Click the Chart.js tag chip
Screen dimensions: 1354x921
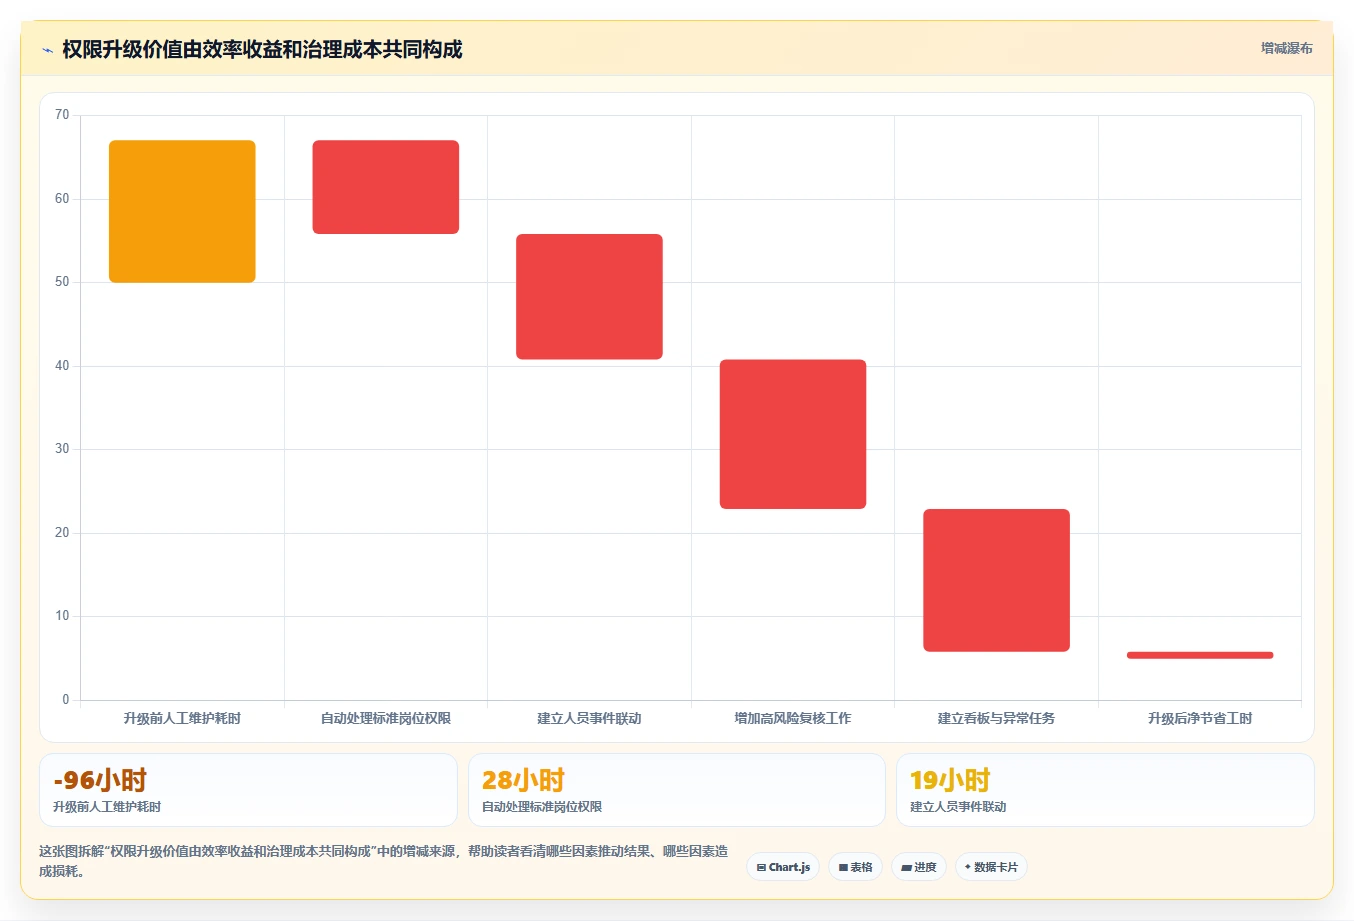tap(783, 867)
